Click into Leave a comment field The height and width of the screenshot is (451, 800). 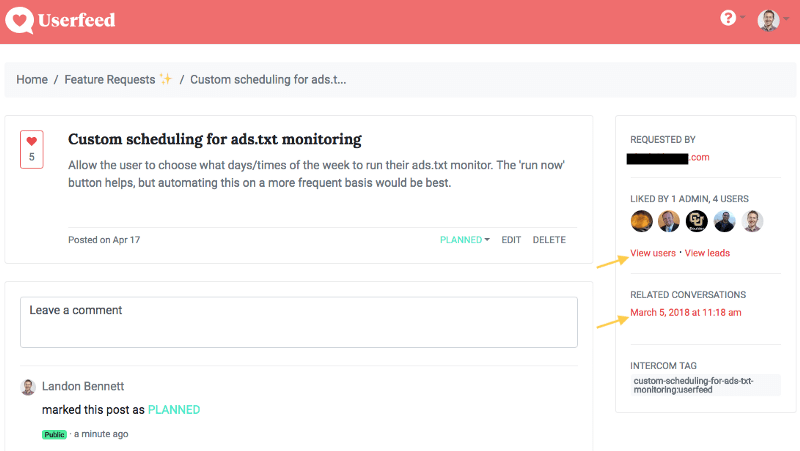tap(298, 322)
